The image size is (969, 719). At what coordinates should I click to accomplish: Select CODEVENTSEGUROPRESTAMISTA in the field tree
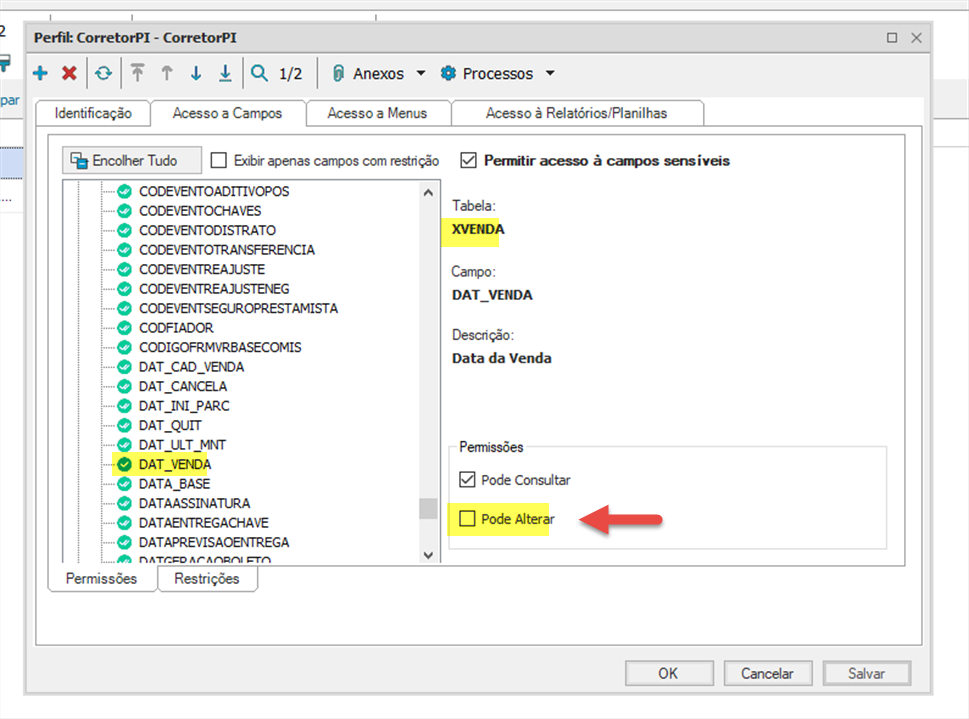[239, 308]
